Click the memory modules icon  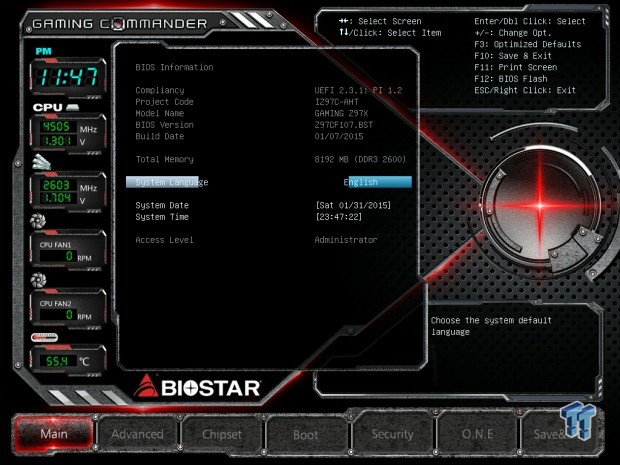tap(42, 162)
